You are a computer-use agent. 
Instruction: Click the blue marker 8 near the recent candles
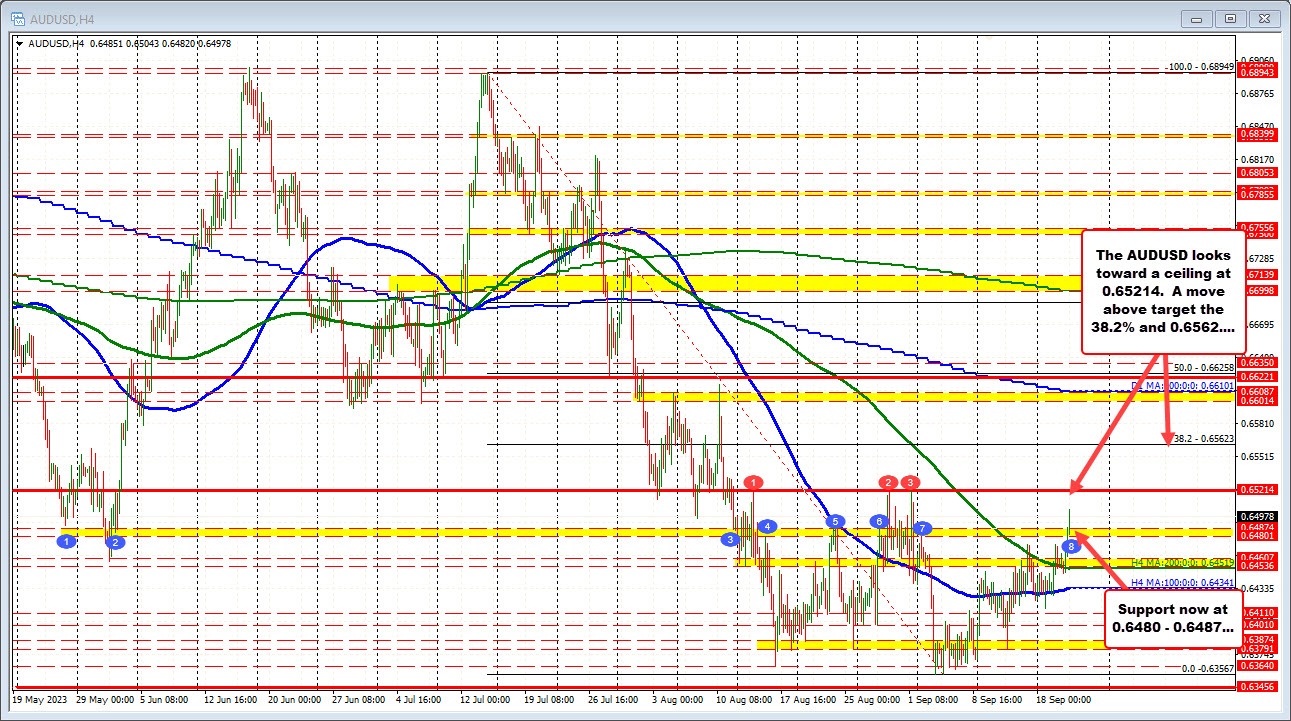pos(1072,546)
